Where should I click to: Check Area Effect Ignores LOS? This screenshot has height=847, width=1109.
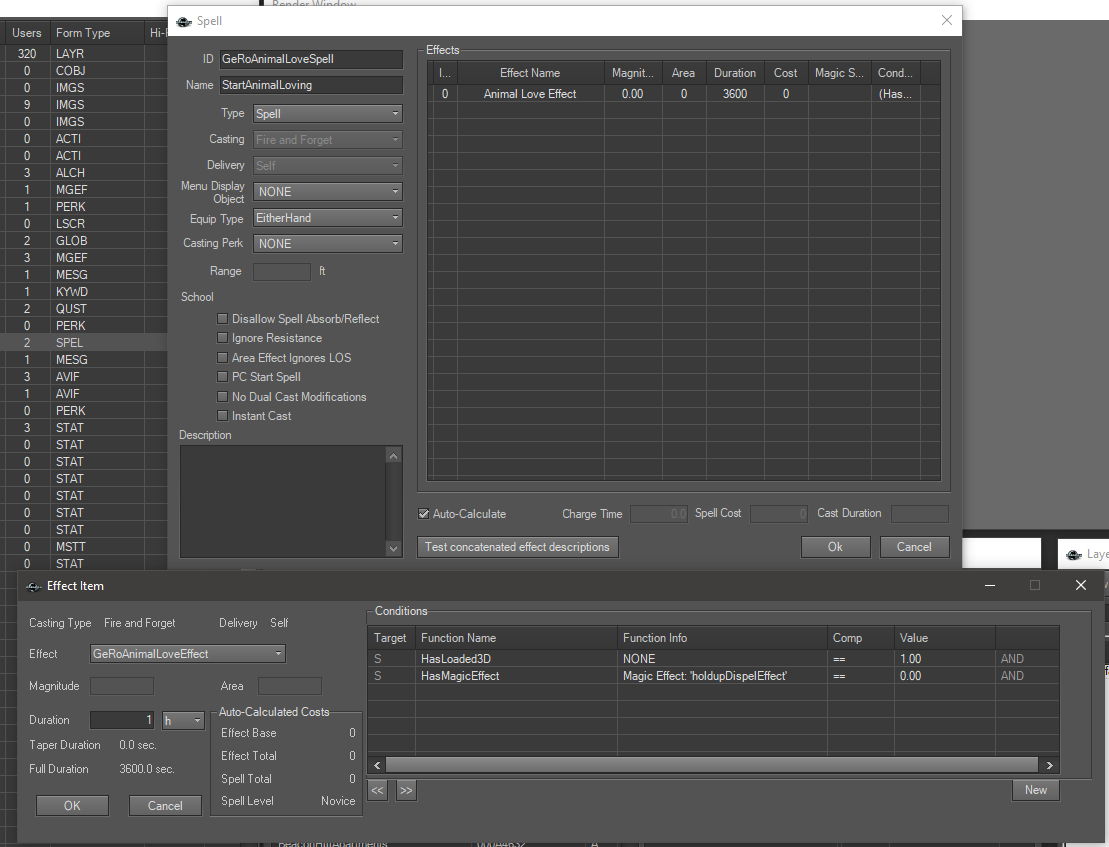tap(223, 358)
